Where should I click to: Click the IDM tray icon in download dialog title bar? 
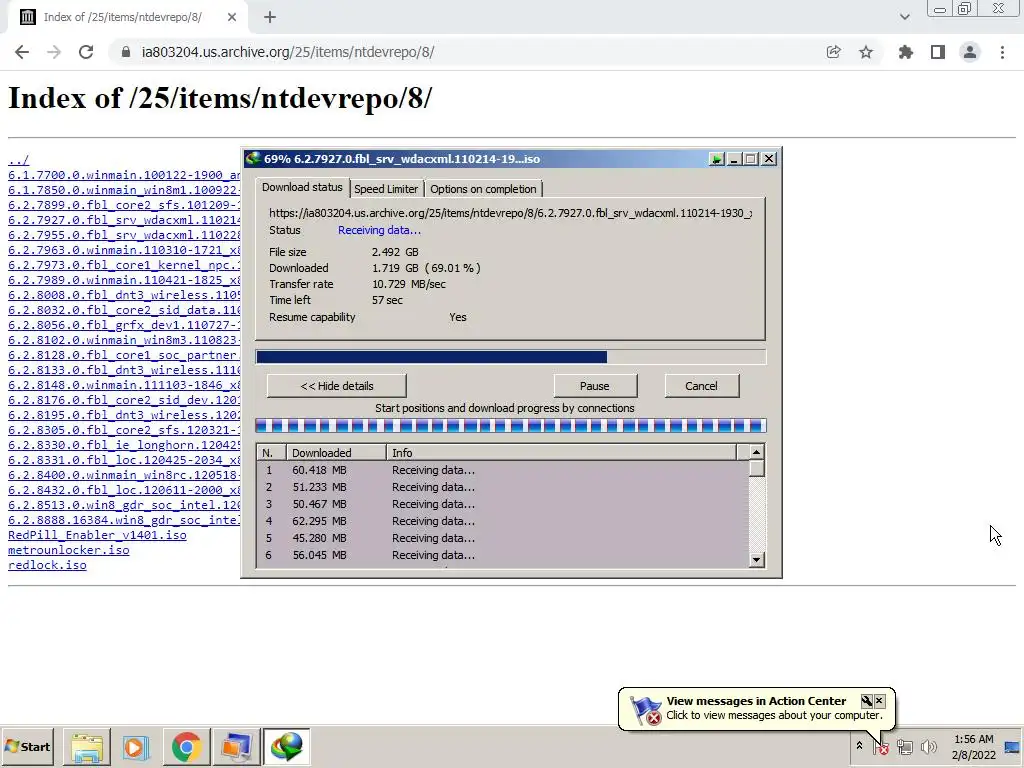[716, 159]
